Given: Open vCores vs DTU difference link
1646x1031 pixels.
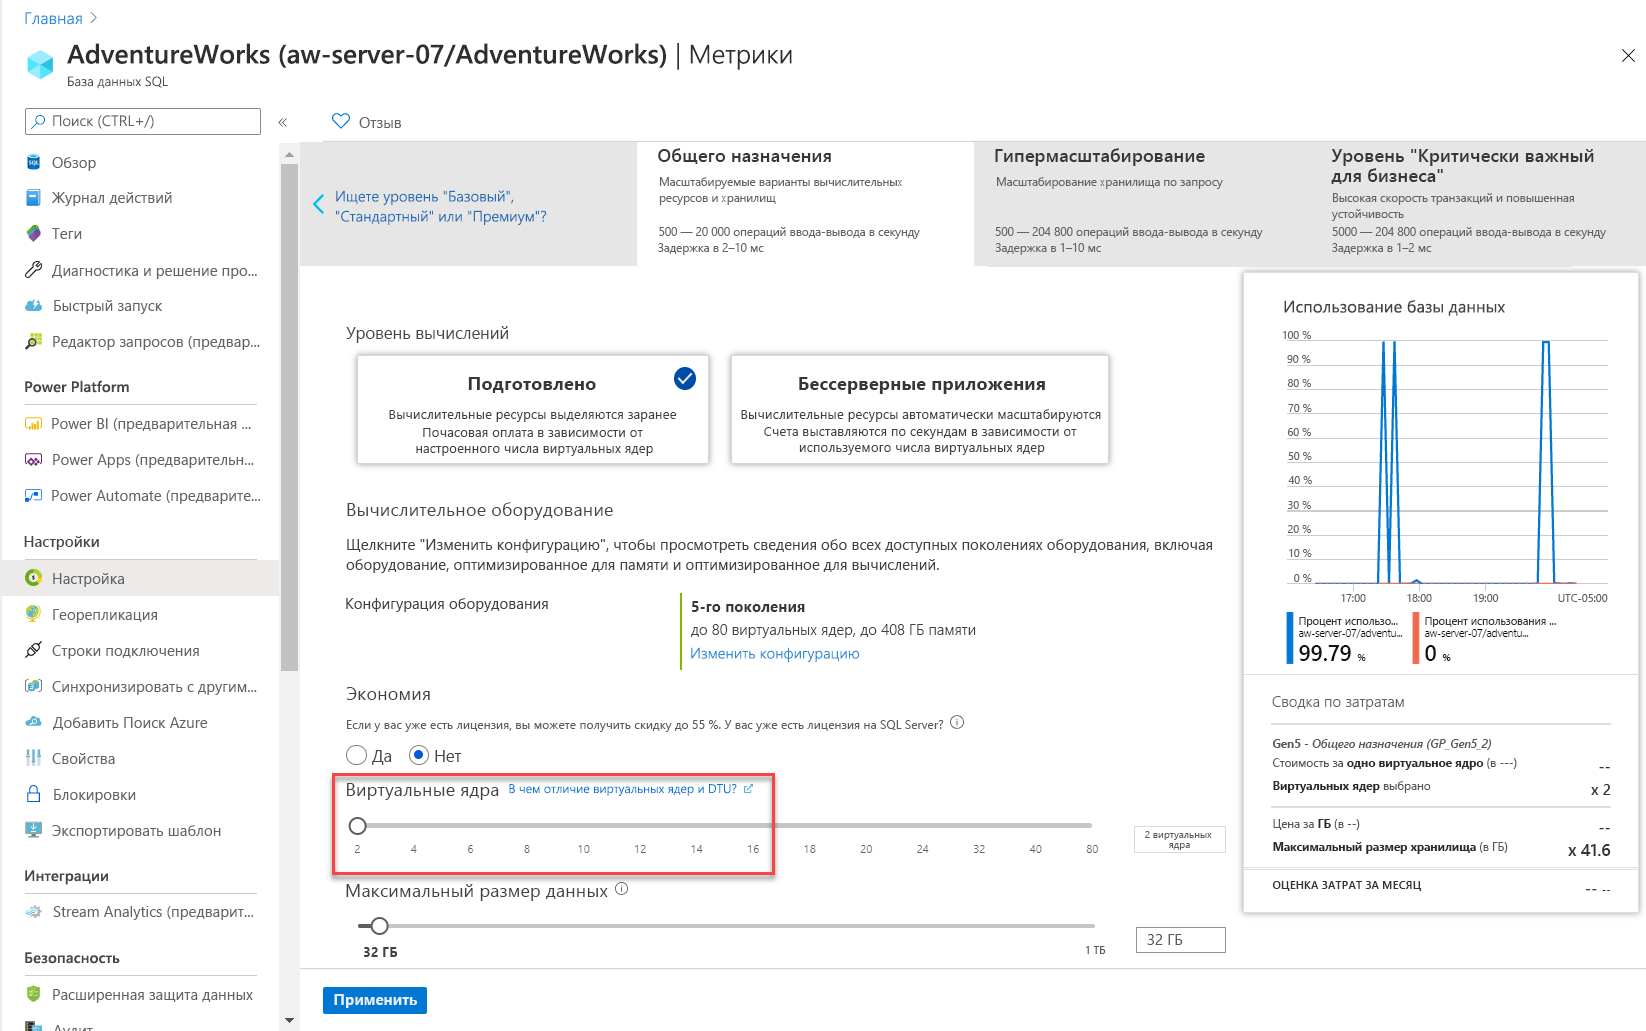Looking at the screenshot, I should (x=630, y=789).
